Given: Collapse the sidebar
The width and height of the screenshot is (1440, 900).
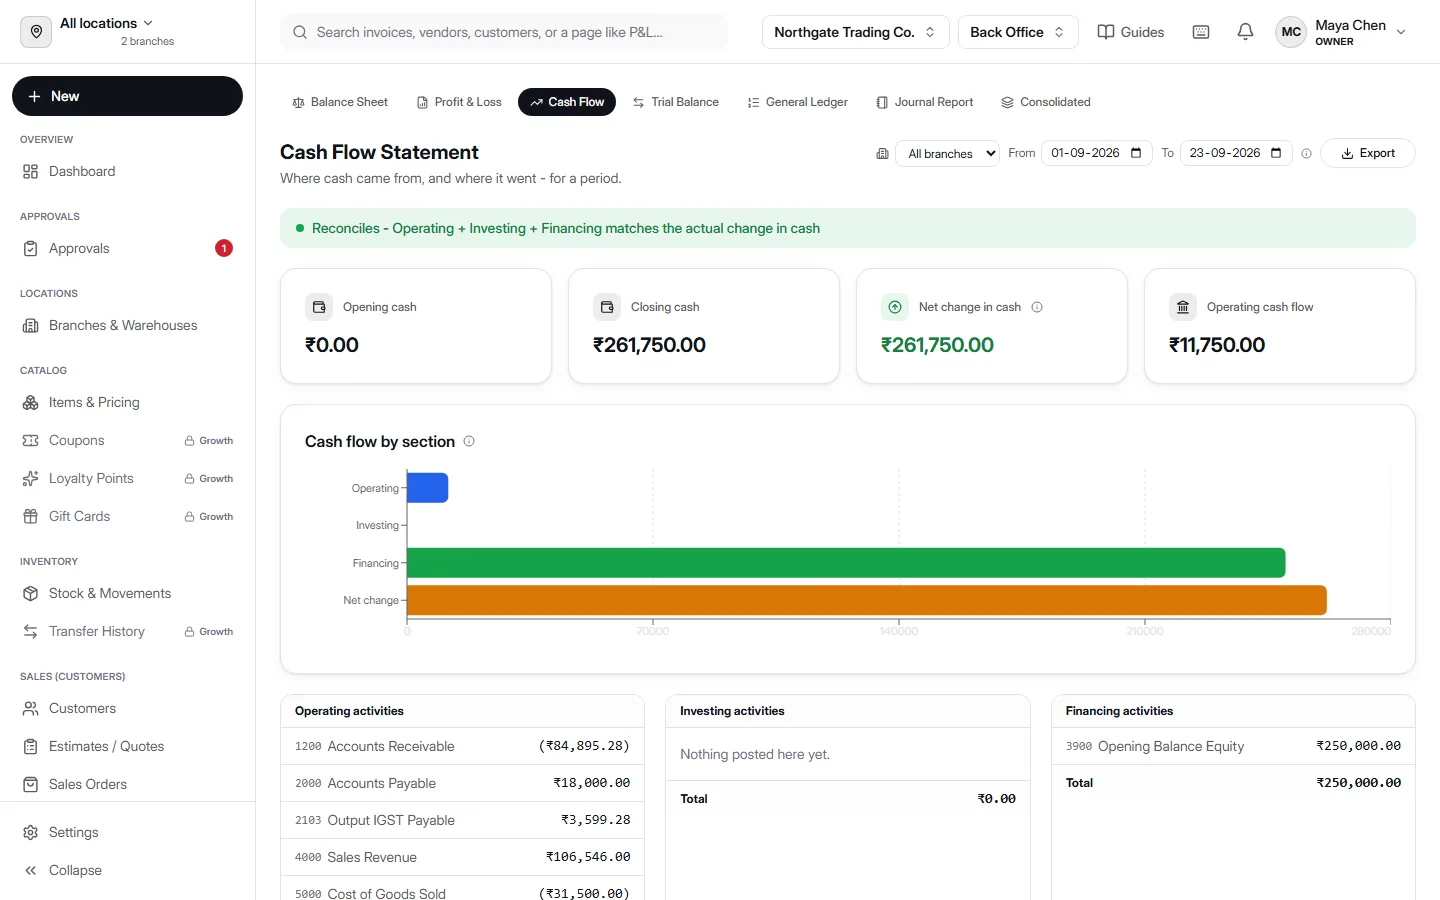Looking at the screenshot, I should [x=127, y=870].
